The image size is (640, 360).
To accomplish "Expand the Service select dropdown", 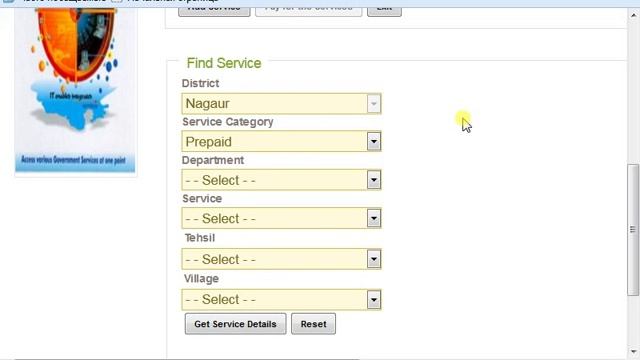I will coord(281,218).
